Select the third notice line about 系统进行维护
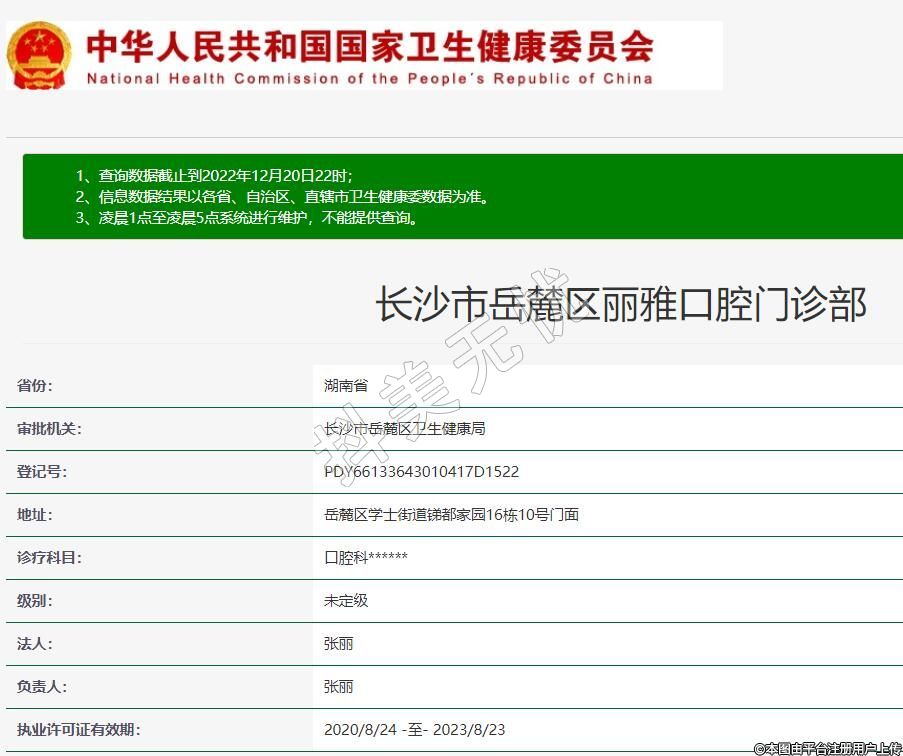This screenshot has height=756, width=903. (x=246, y=218)
